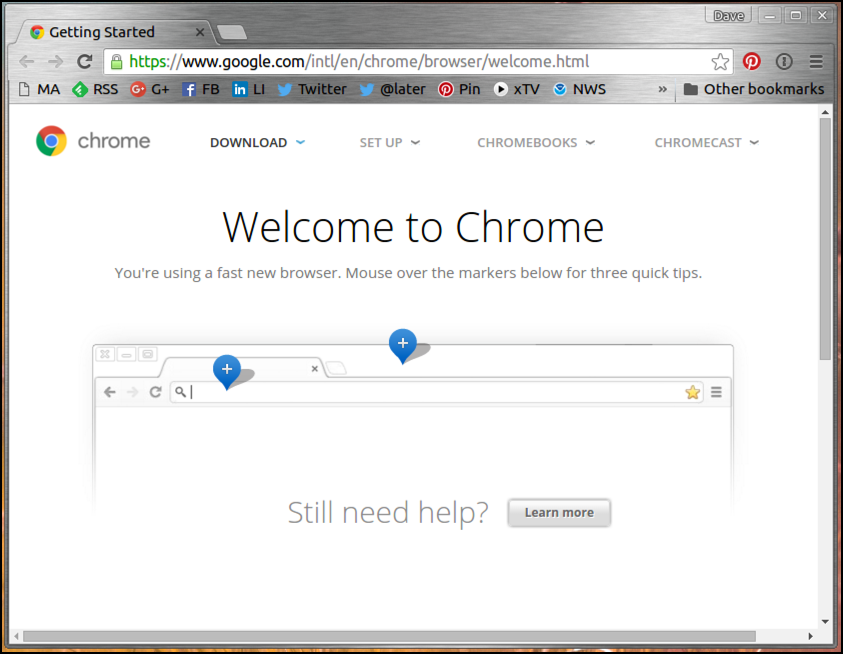Viewport: 843px width, 654px height.
Task: Click the green padlock security icon
Action: tap(116, 62)
